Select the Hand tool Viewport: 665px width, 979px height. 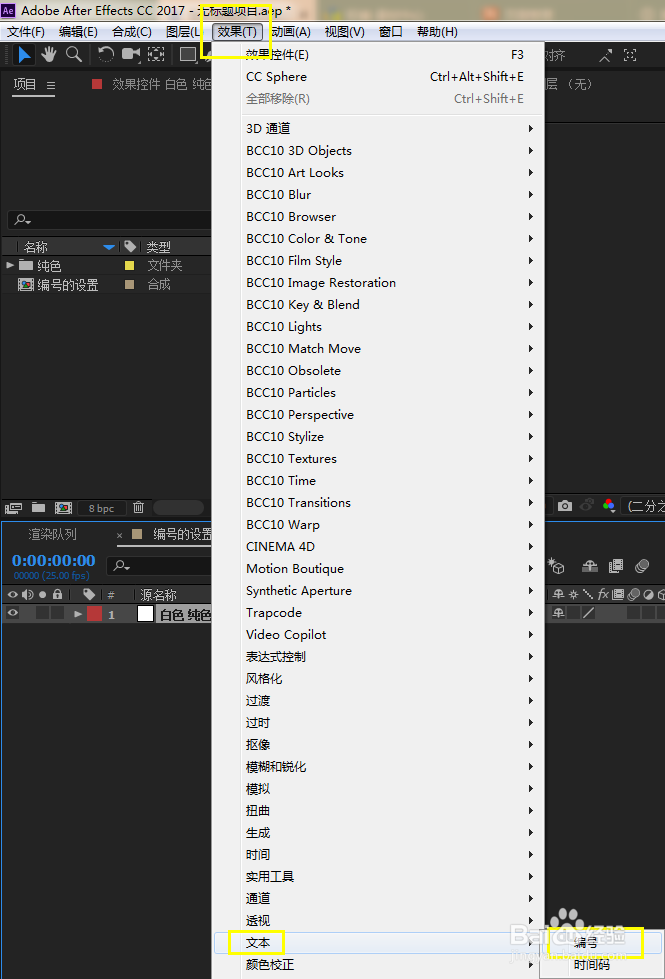(49, 55)
